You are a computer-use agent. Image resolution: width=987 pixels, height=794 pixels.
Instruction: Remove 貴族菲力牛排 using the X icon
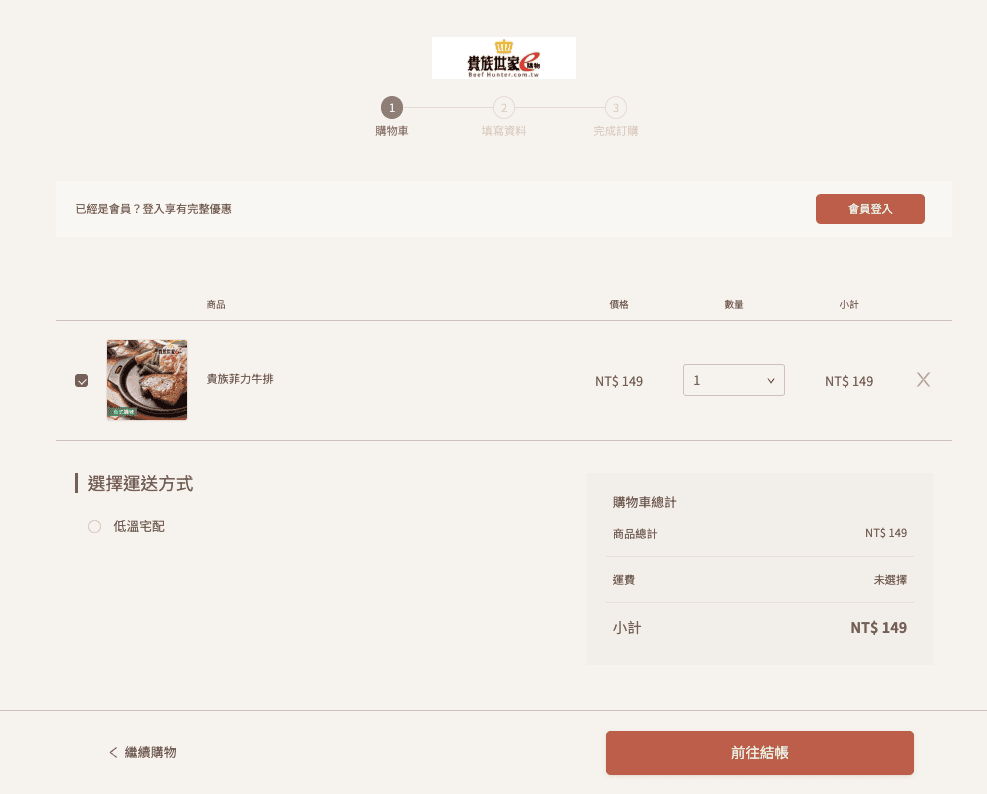(x=922, y=379)
